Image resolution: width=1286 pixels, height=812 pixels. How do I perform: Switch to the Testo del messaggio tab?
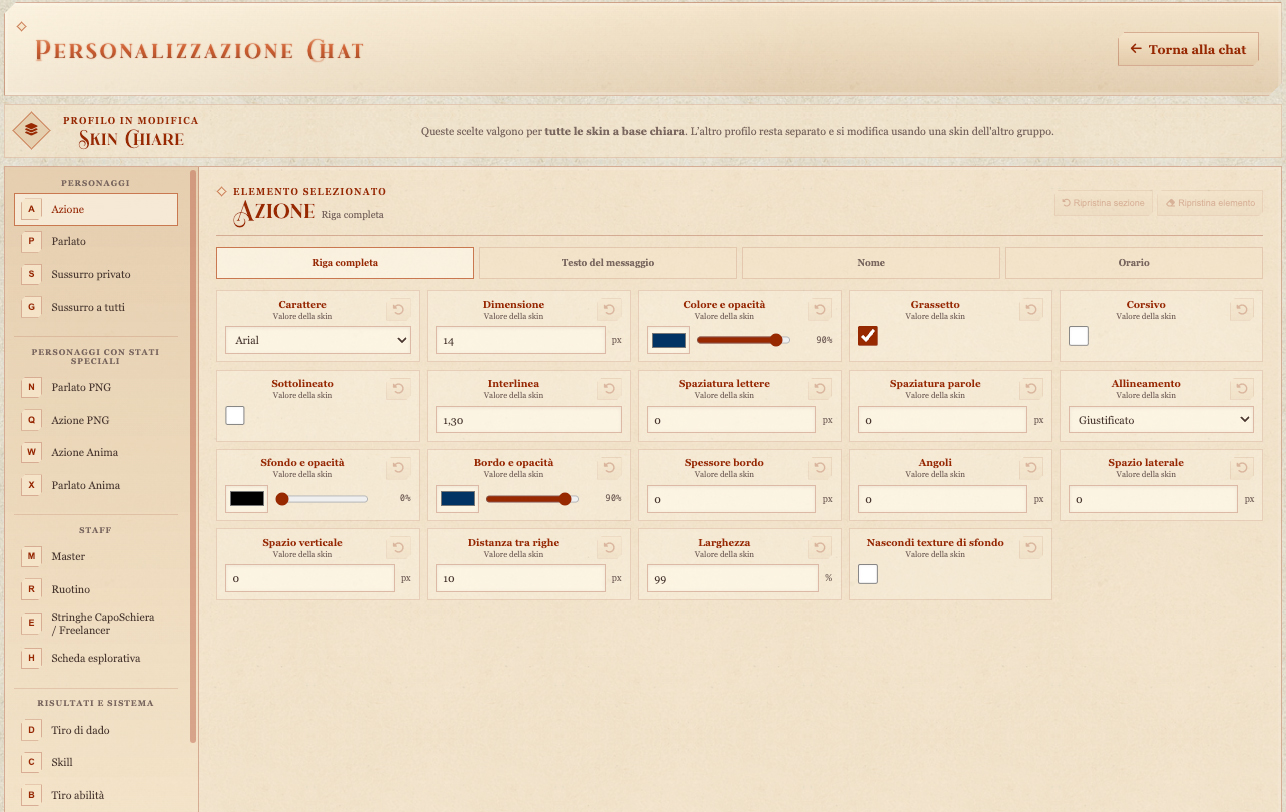click(x=608, y=263)
